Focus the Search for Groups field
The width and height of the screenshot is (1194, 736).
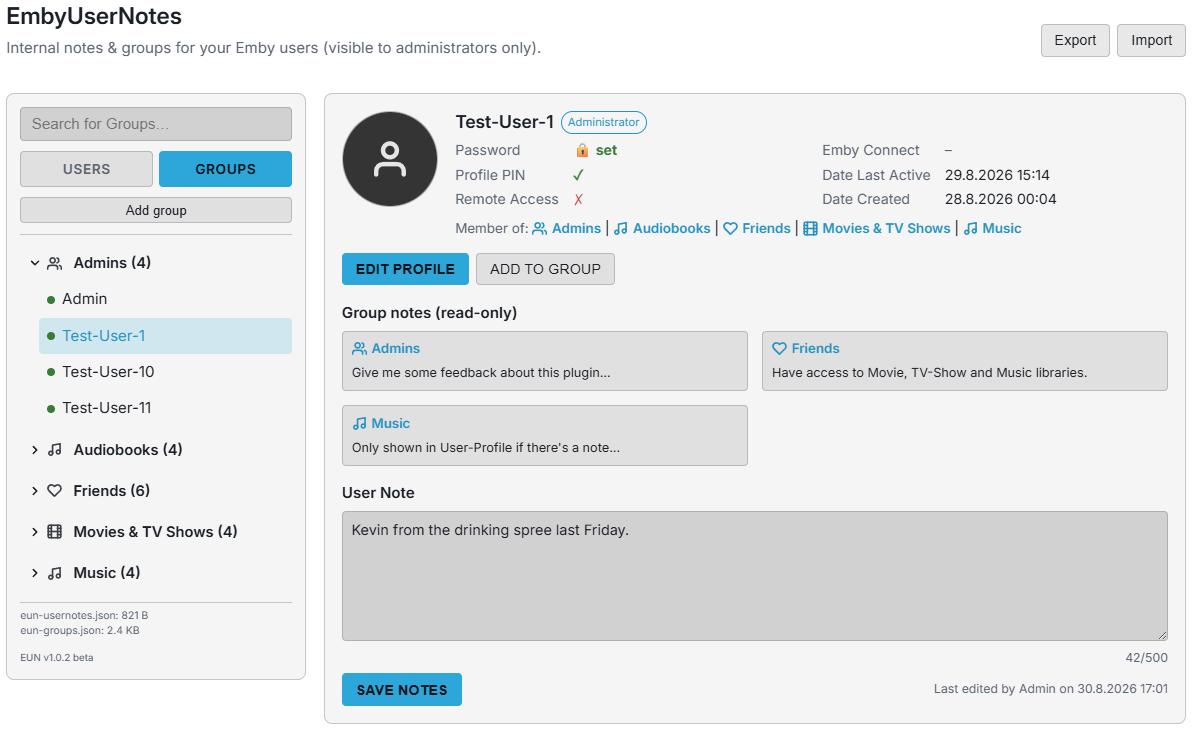pyautogui.click(x=156, y=124)
